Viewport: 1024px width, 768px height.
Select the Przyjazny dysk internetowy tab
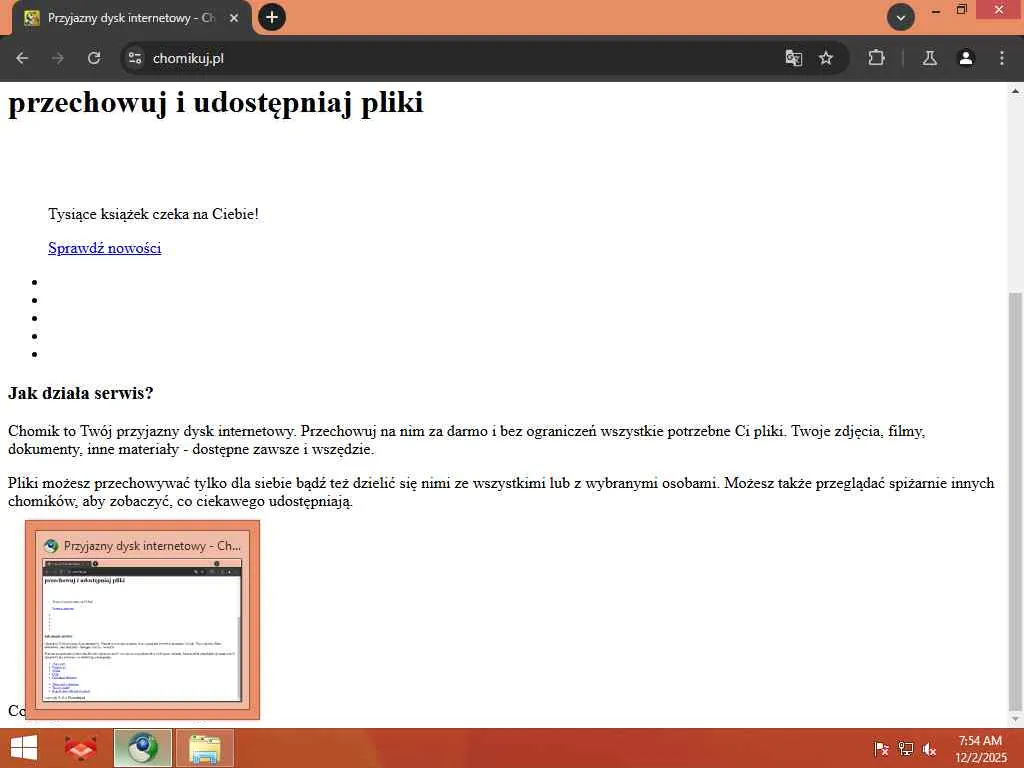click(132, 18)
